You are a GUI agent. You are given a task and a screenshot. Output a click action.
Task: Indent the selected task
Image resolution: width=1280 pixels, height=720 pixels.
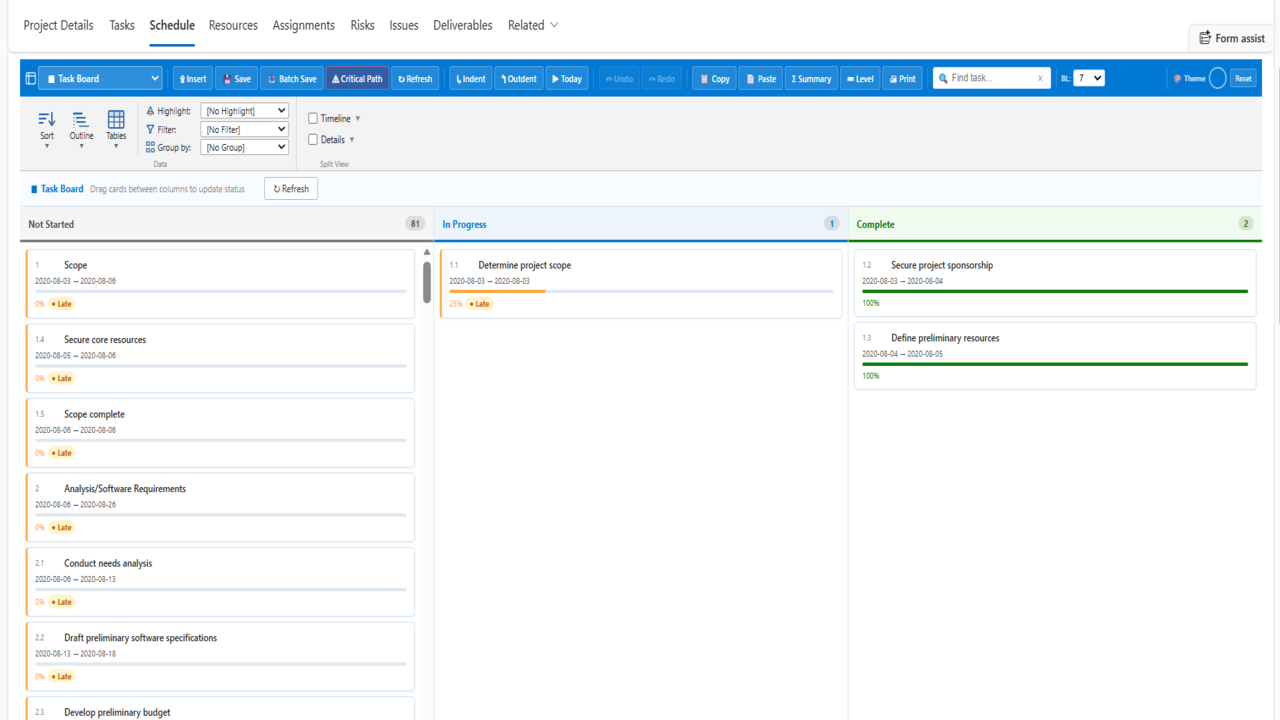point(471,78)
